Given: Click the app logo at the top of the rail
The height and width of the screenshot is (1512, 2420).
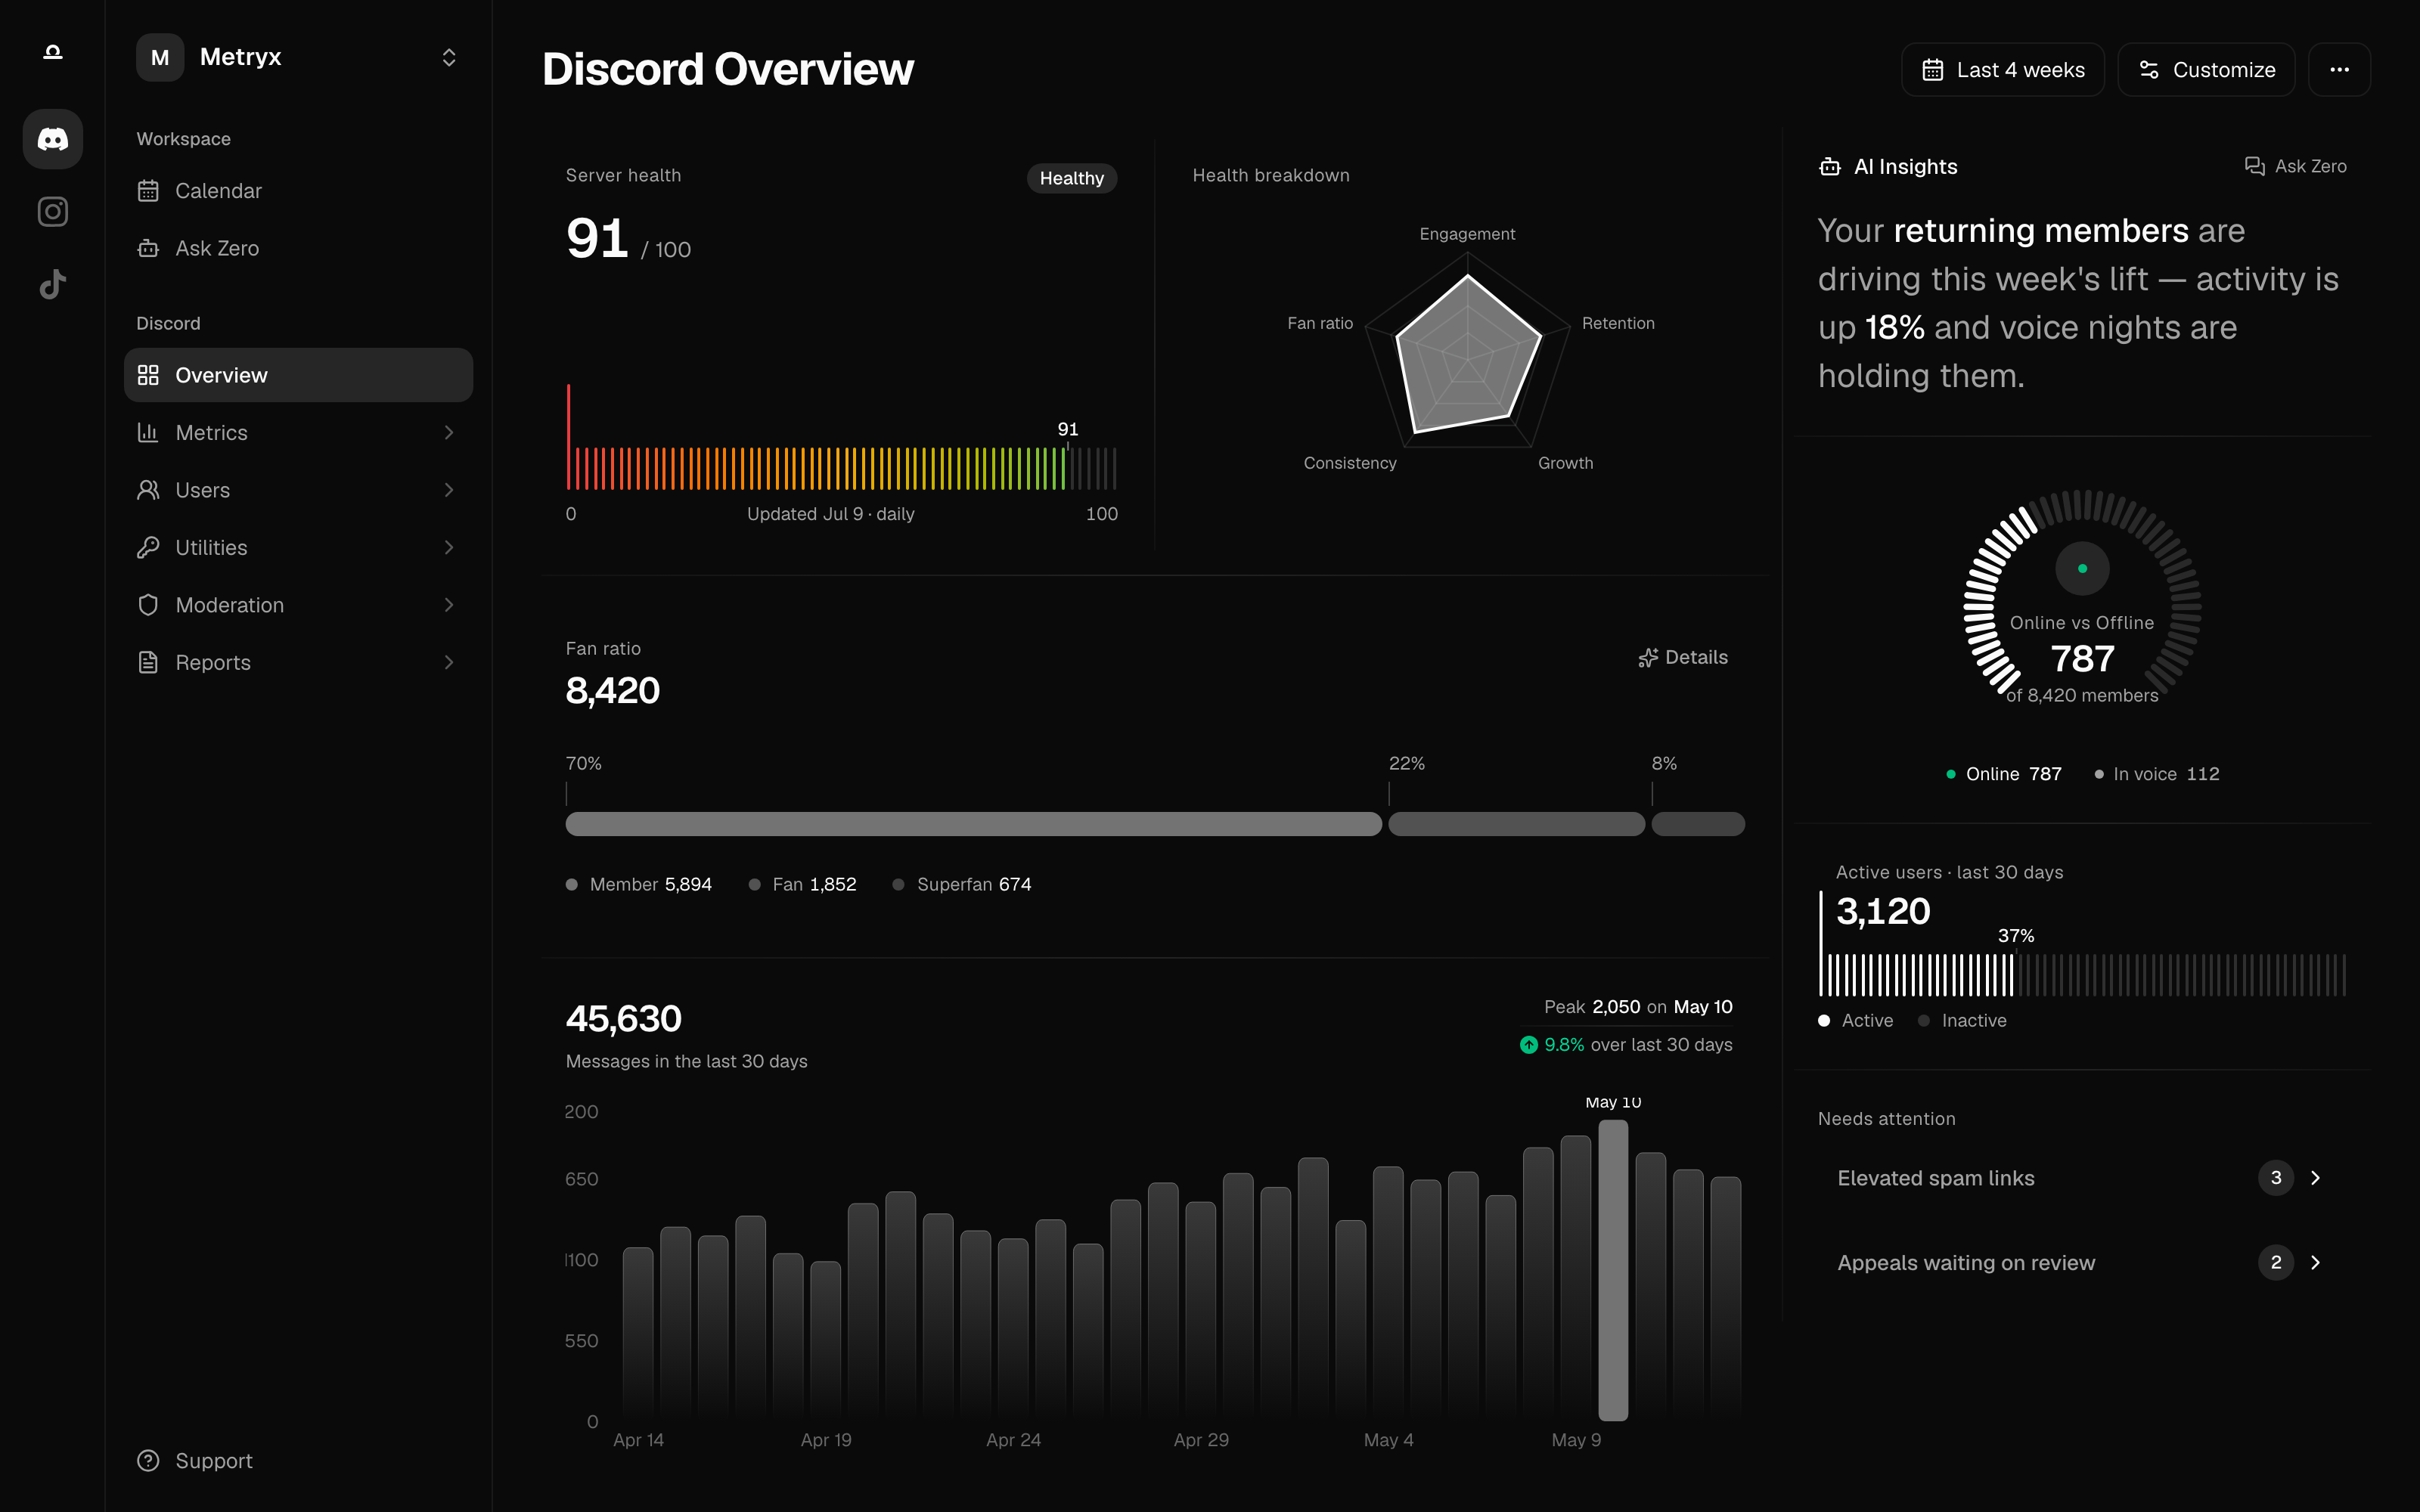Looking at the screenshot, I should click(x=52, y=52).
